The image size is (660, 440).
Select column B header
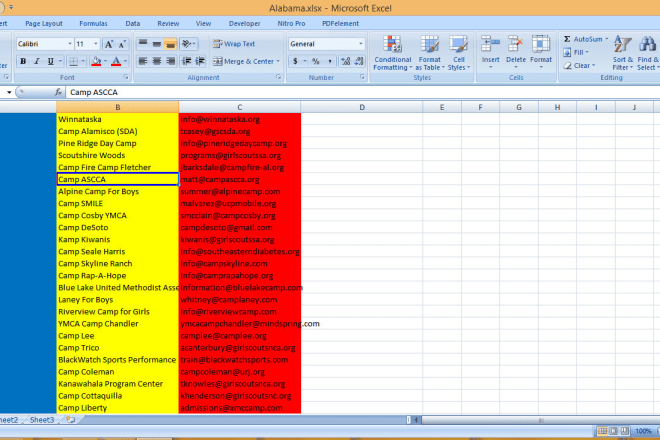[117, 107]
